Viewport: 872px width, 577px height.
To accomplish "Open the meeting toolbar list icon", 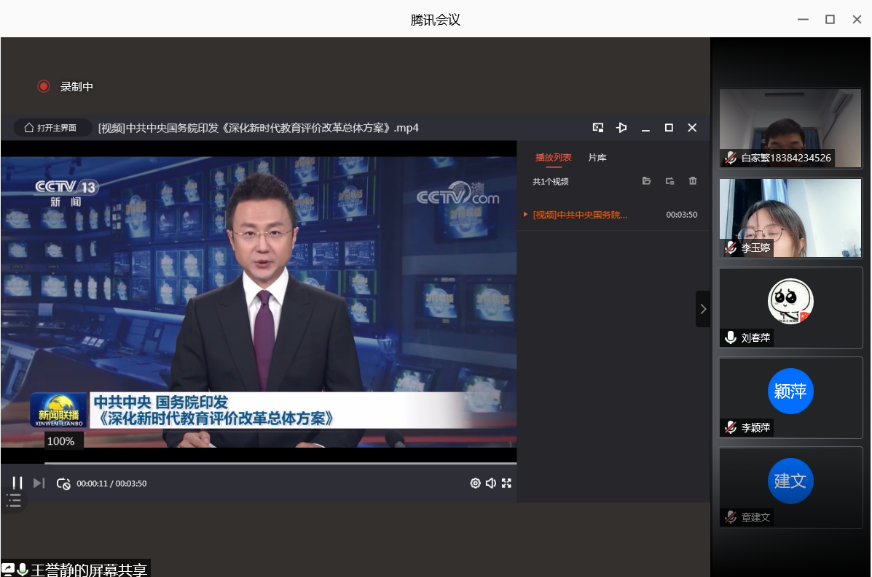I will pos(14,501).
